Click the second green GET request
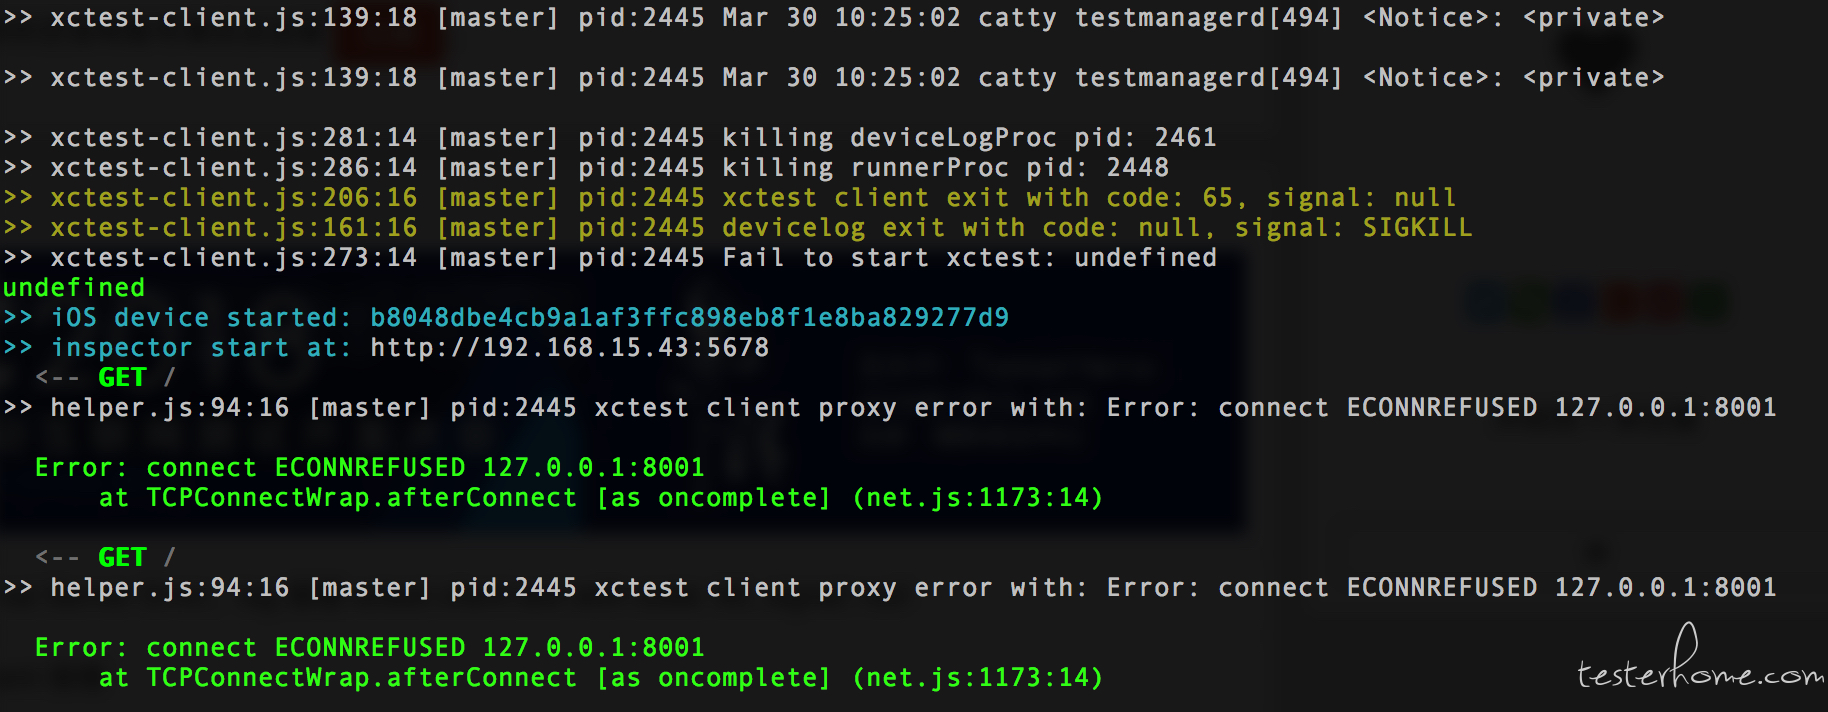Viewport: 1828px width, 712px height. click(x=122, y=558)
